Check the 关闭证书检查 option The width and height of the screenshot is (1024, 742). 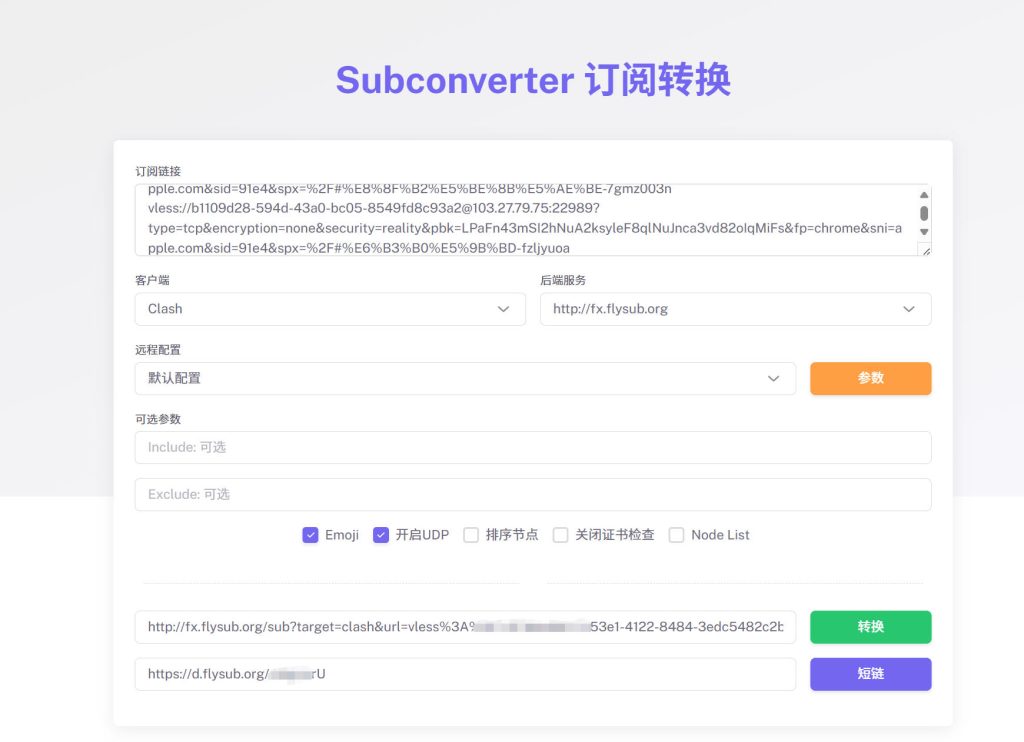(x=560, y=535)
